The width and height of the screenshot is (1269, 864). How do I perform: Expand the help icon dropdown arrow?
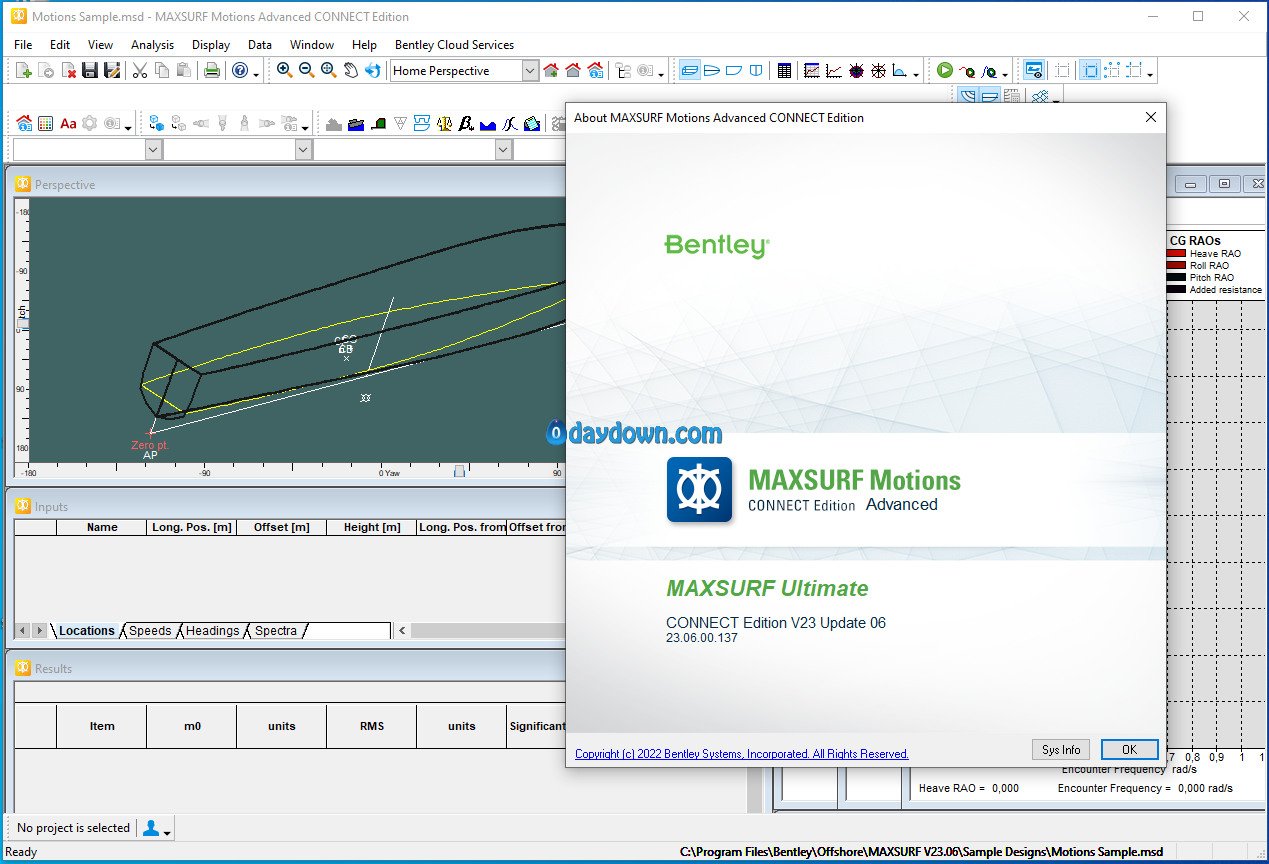point(256,73)
